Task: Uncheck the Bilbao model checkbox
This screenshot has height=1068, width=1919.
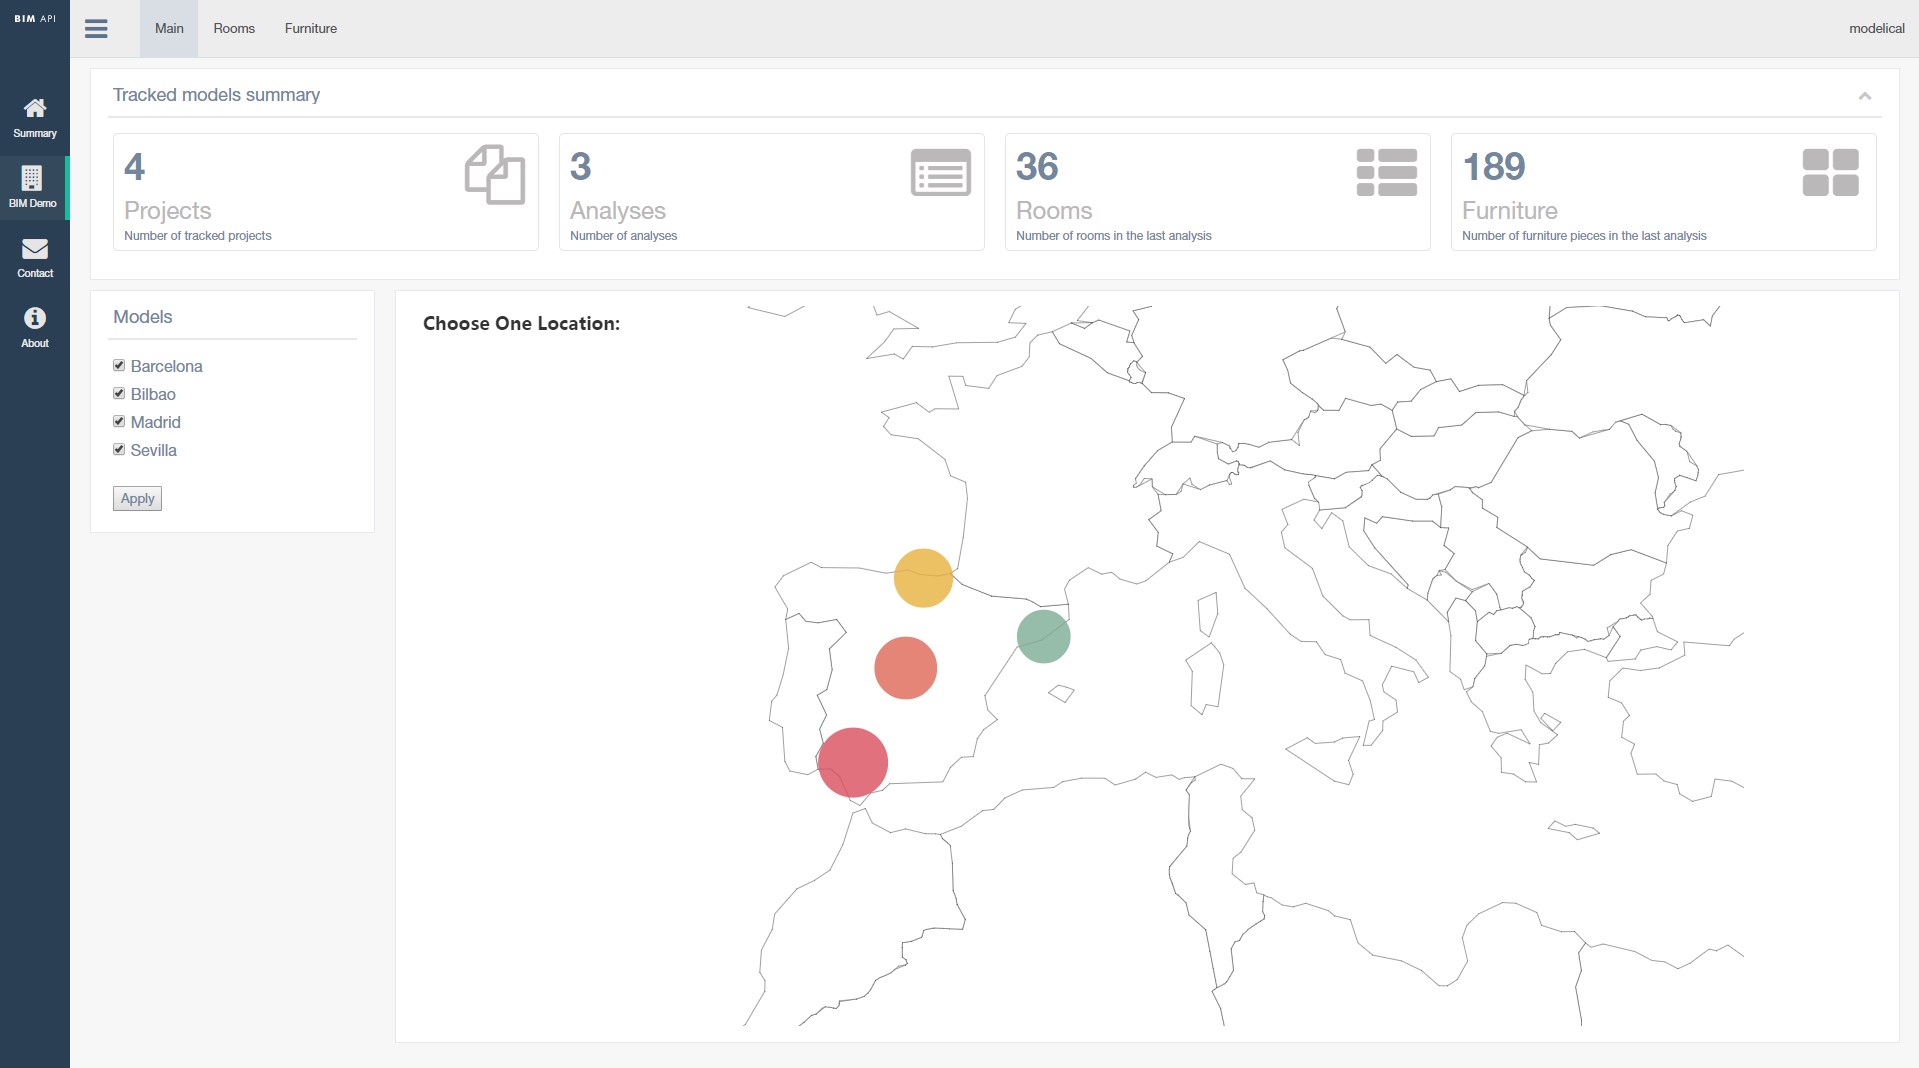Action: pos(119,393)
